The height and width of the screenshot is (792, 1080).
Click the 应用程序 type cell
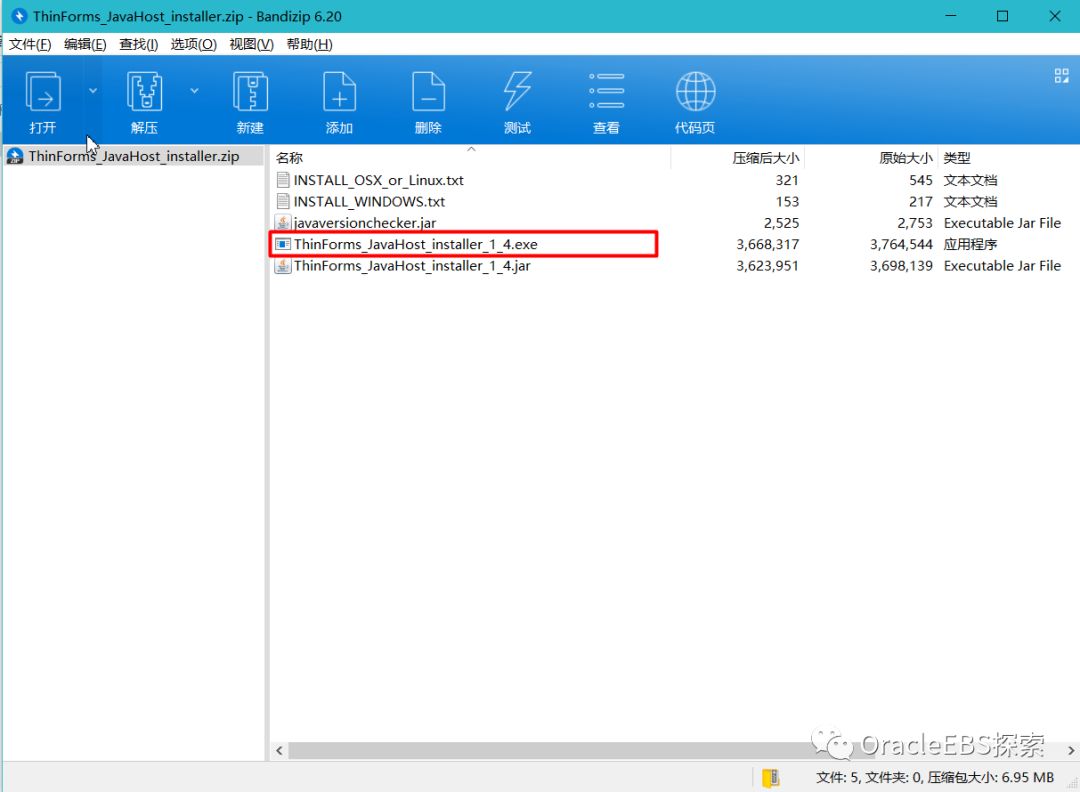pos(970,244)
